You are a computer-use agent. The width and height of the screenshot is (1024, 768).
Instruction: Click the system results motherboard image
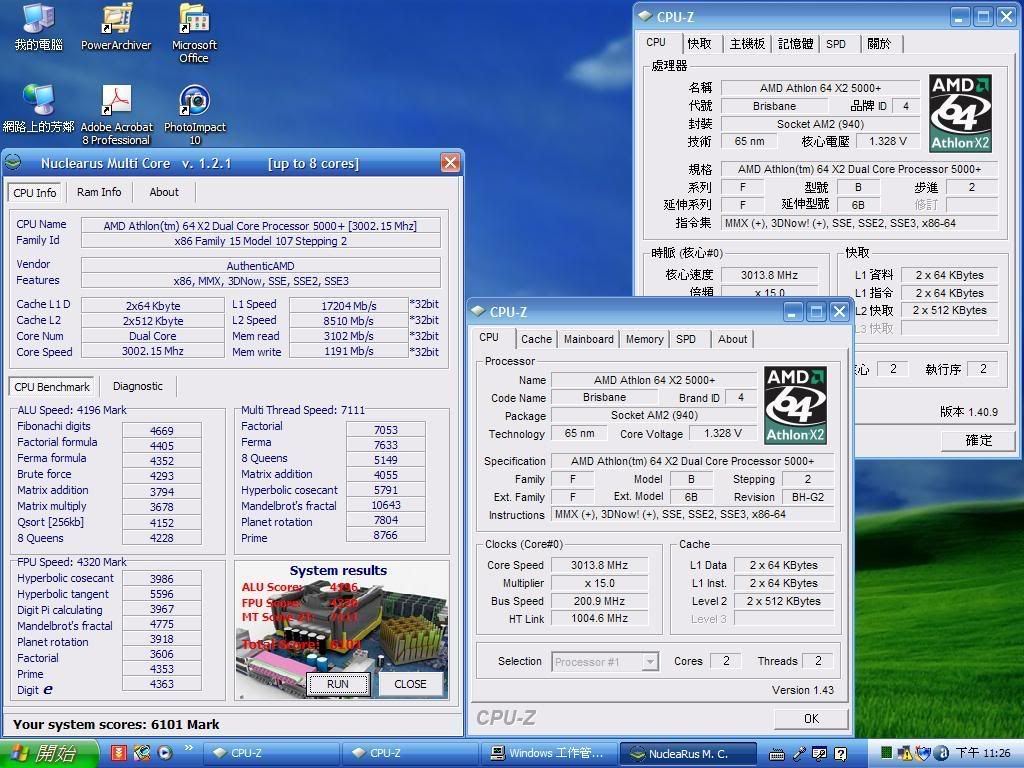click(x=342, y=630)
